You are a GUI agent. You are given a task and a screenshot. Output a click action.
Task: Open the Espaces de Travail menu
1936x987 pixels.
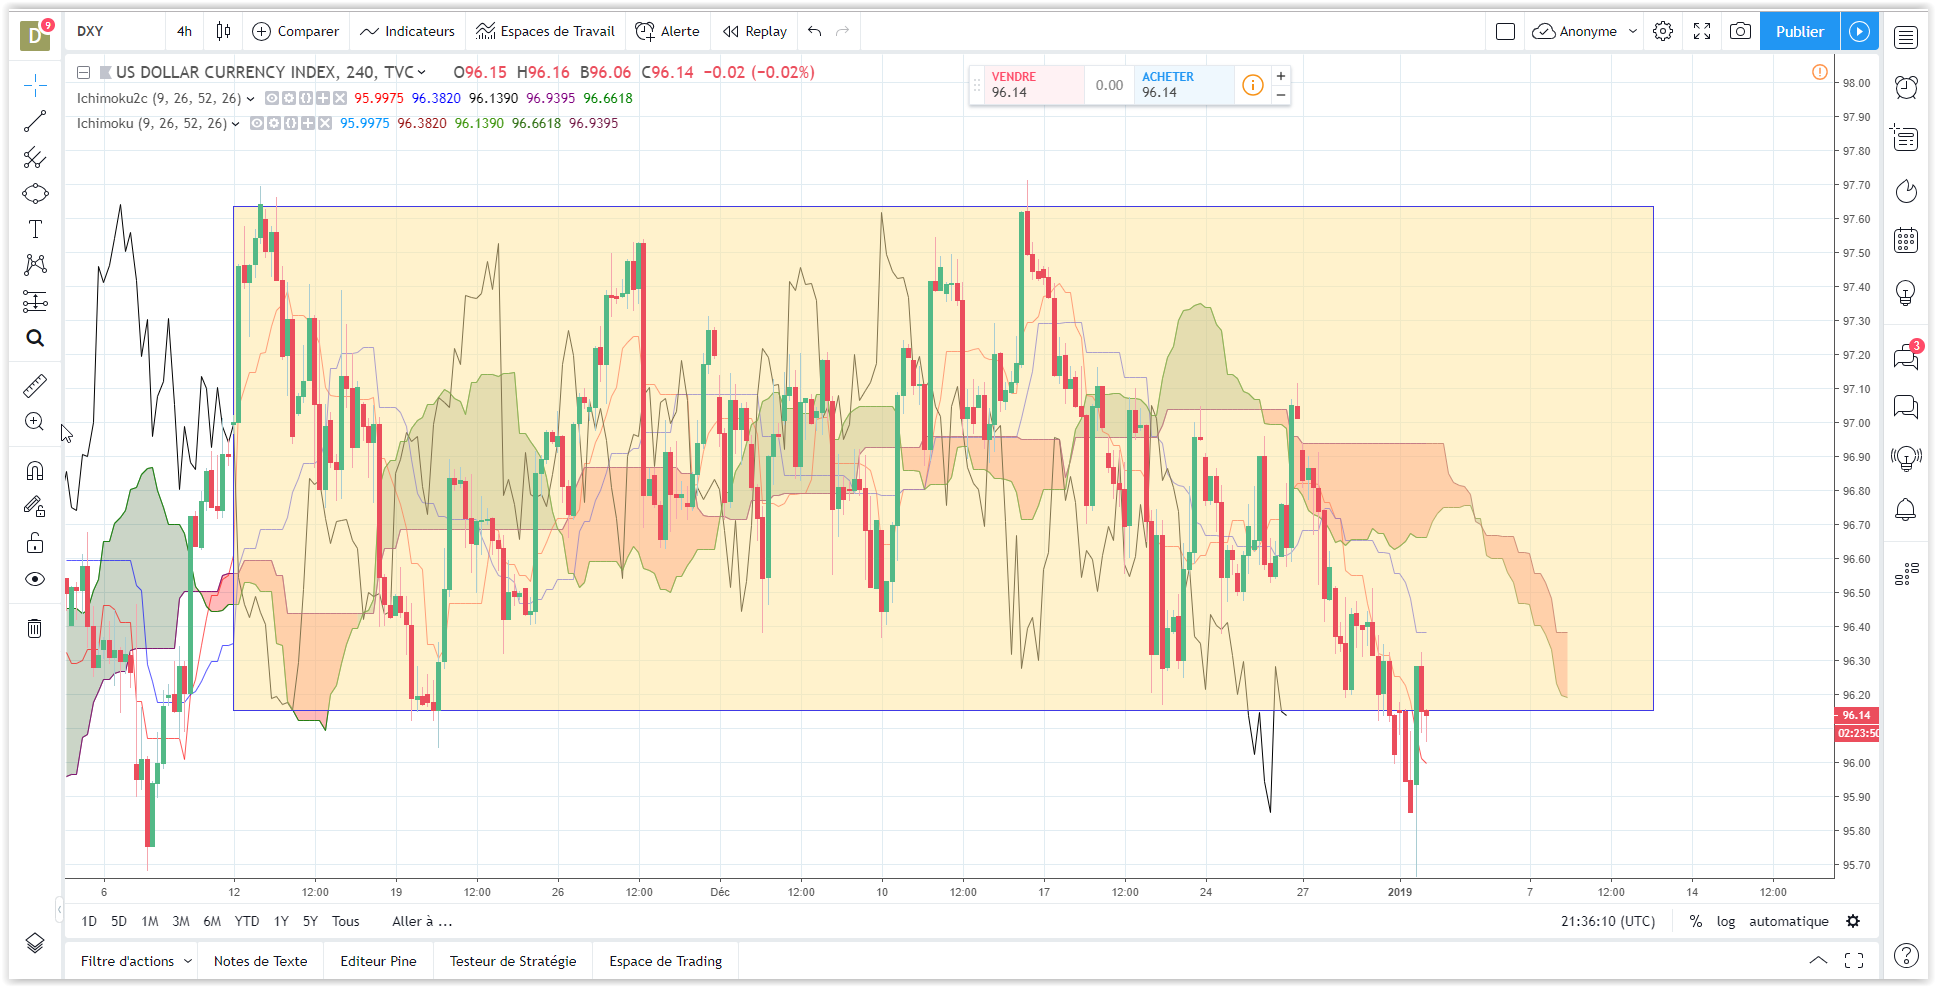click(x=545, y=31)
